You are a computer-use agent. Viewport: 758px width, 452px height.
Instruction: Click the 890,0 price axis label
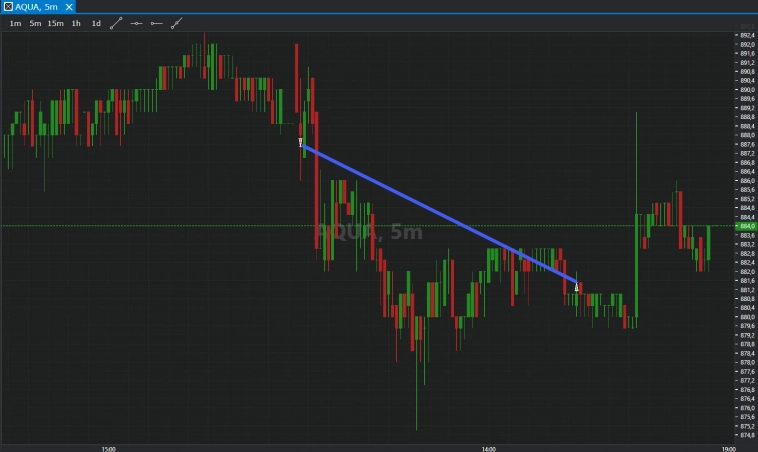pyautogui.click(x=747, y=89)
